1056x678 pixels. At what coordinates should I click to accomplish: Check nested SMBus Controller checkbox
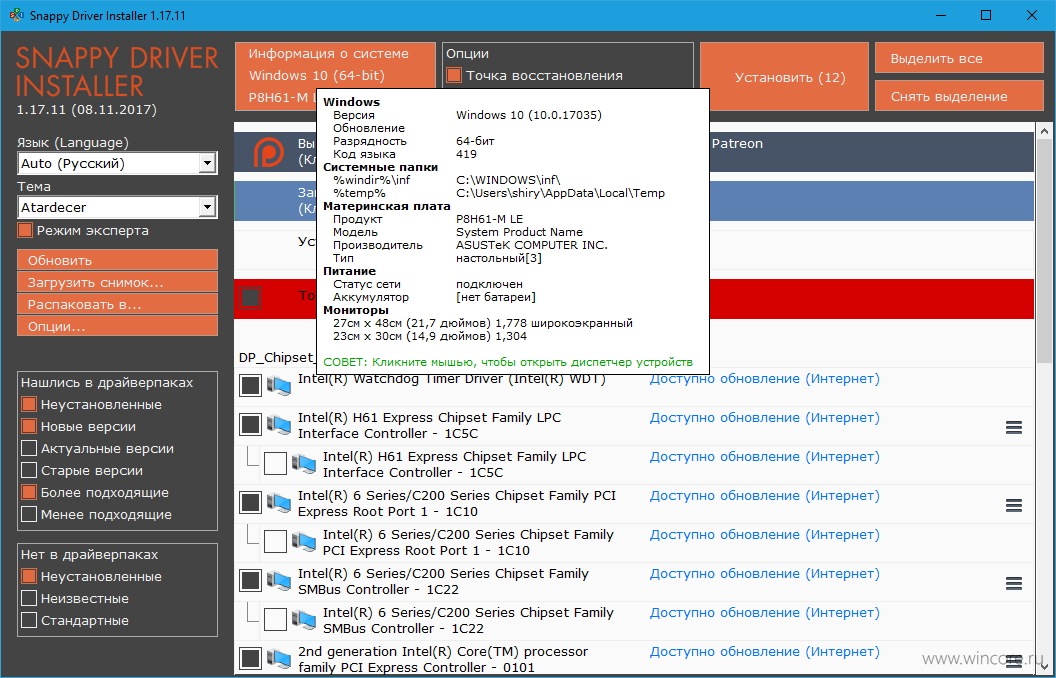[275, 620]
